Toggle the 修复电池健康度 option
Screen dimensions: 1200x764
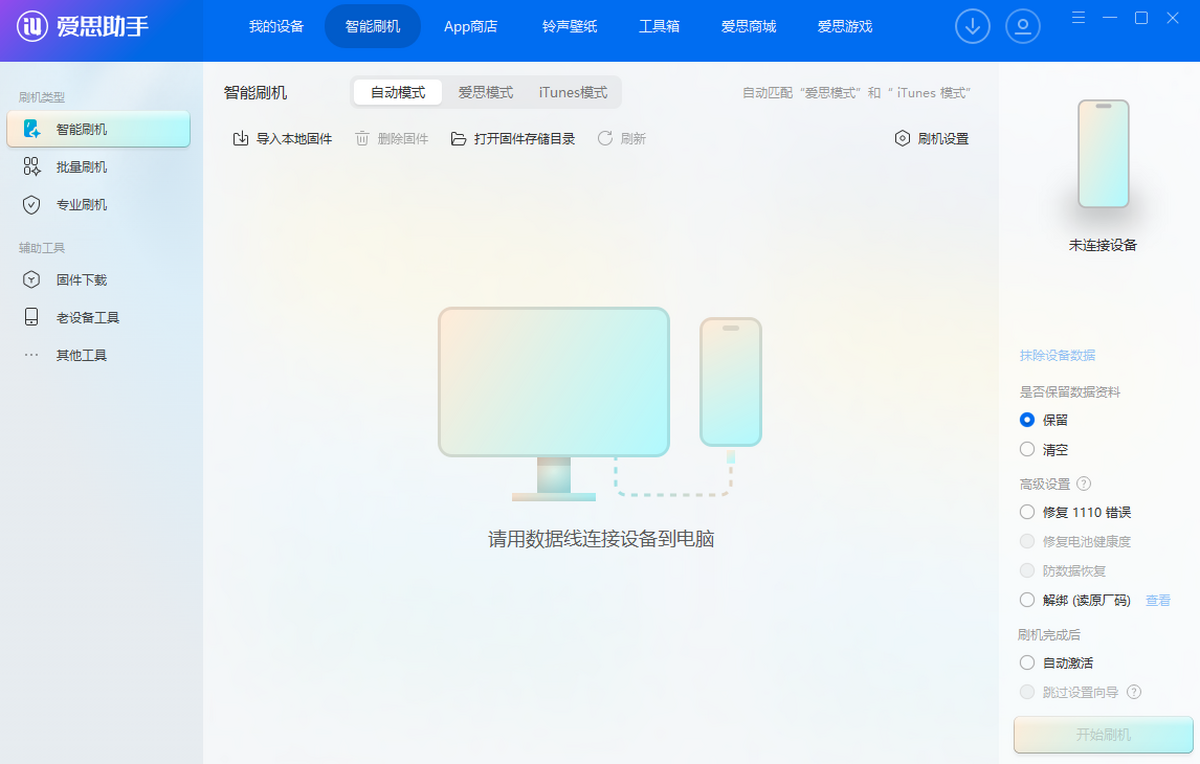[1027, 541]
